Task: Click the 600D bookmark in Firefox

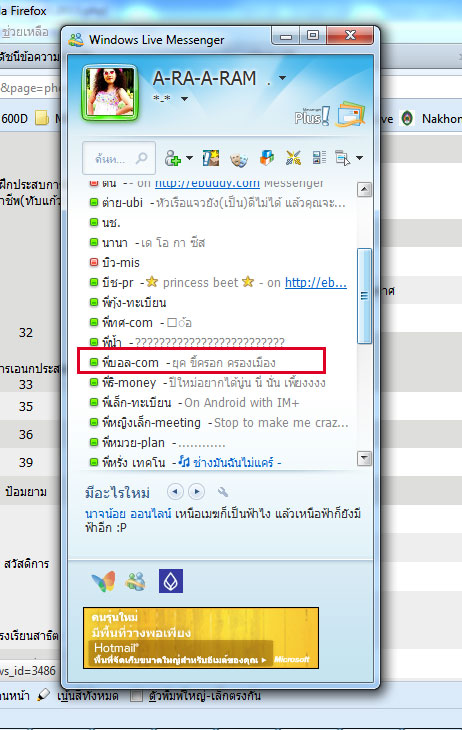Action: (x=14, y=119)
